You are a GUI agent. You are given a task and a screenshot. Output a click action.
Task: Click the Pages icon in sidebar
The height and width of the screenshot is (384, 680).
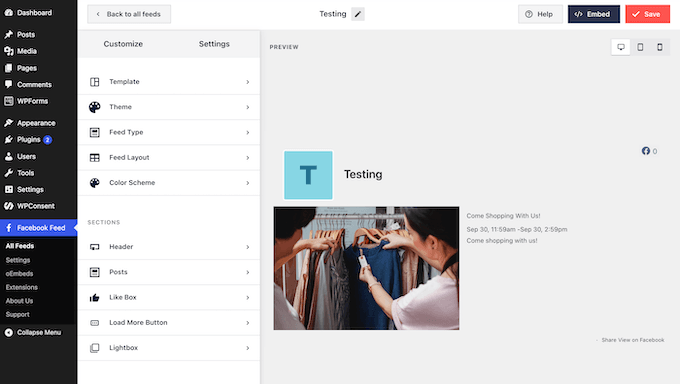click(9, 68)
